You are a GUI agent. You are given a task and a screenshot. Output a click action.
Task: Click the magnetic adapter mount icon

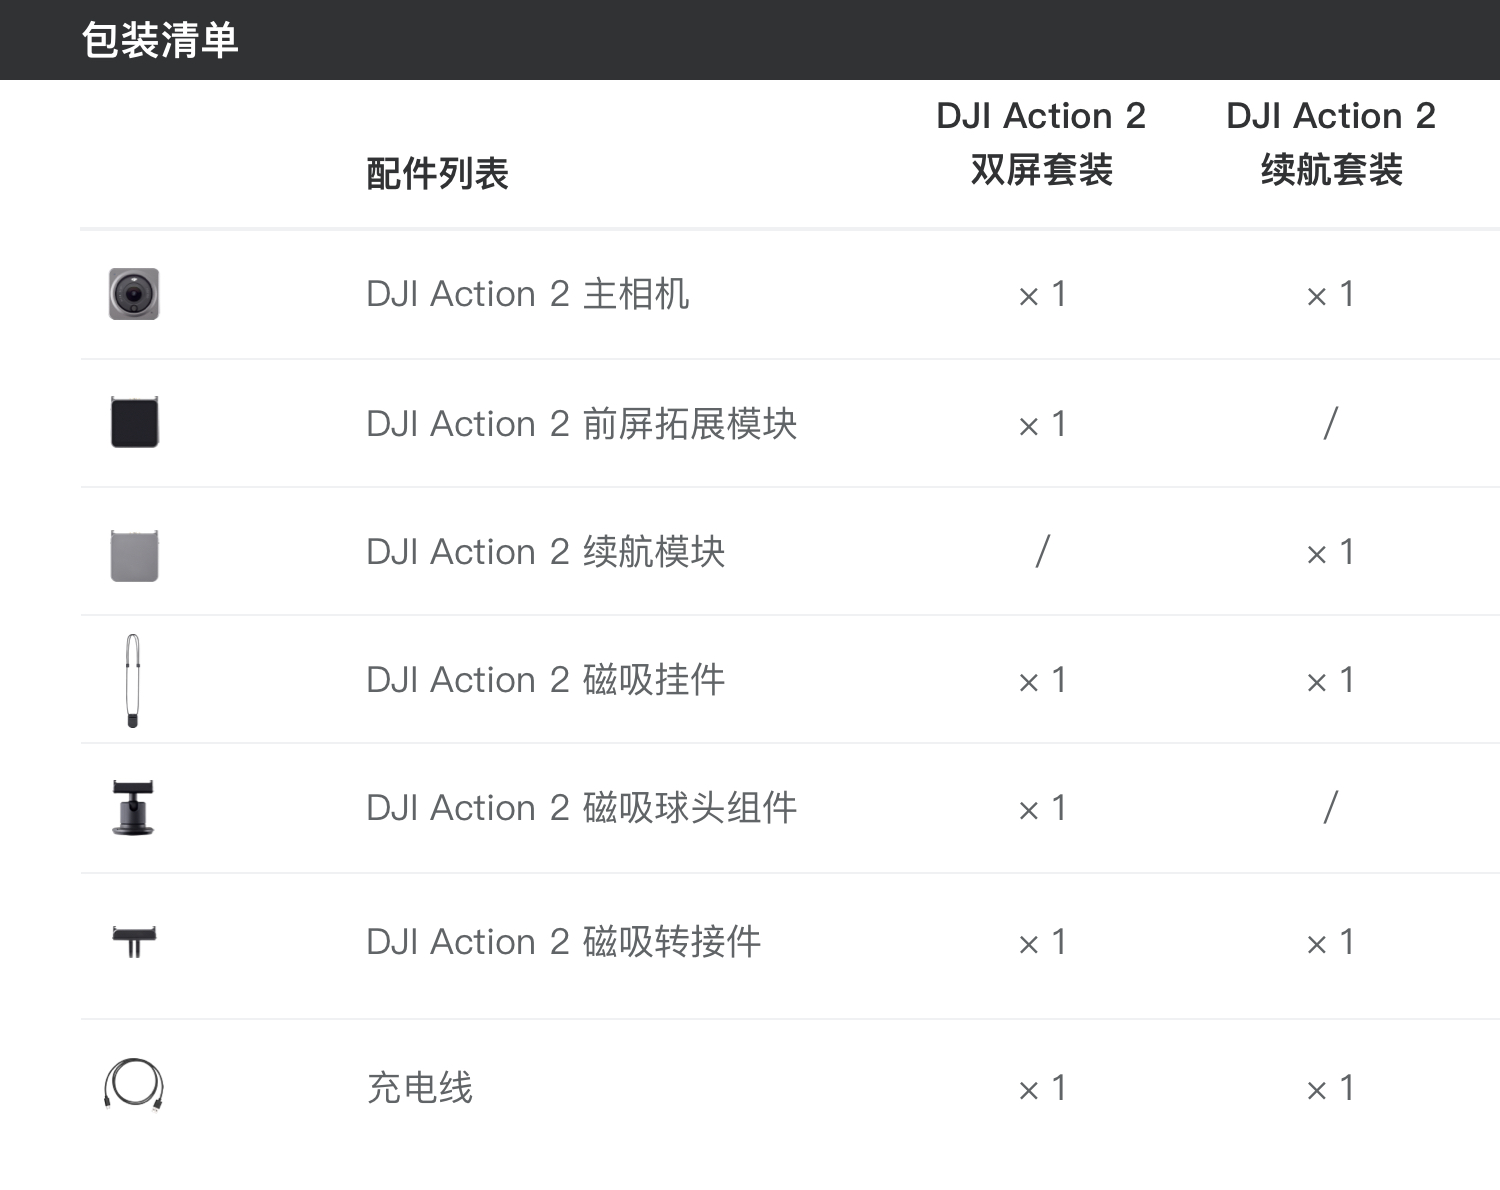[134, 941]
